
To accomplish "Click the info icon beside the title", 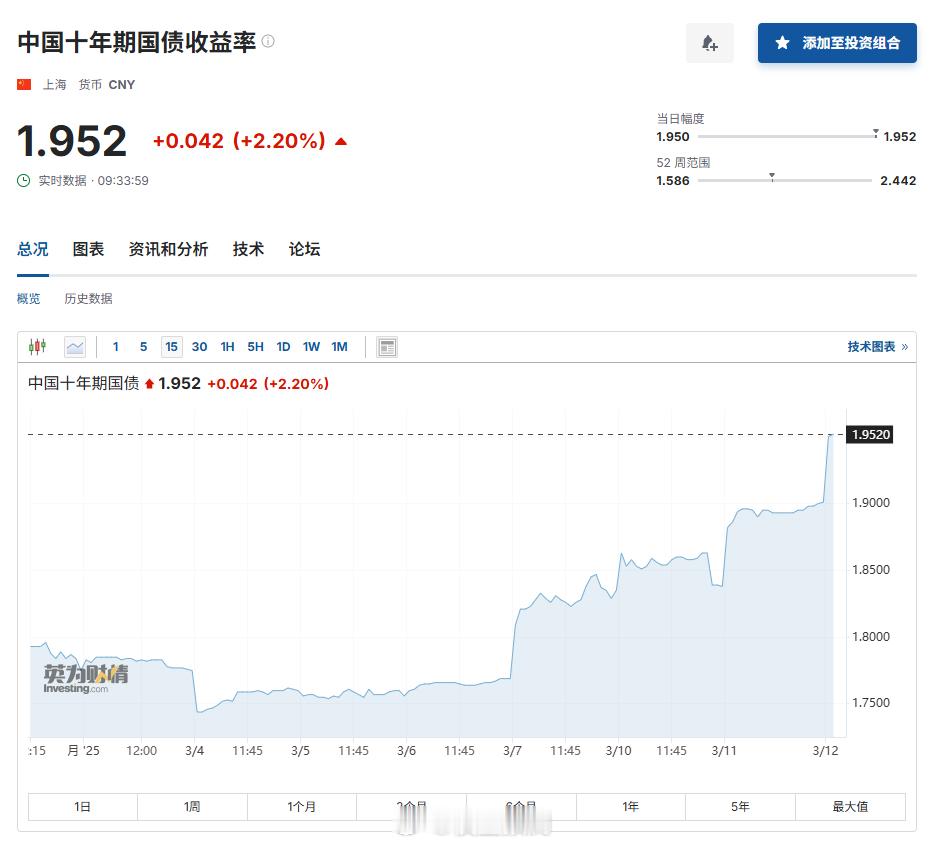I will [268, 41].
